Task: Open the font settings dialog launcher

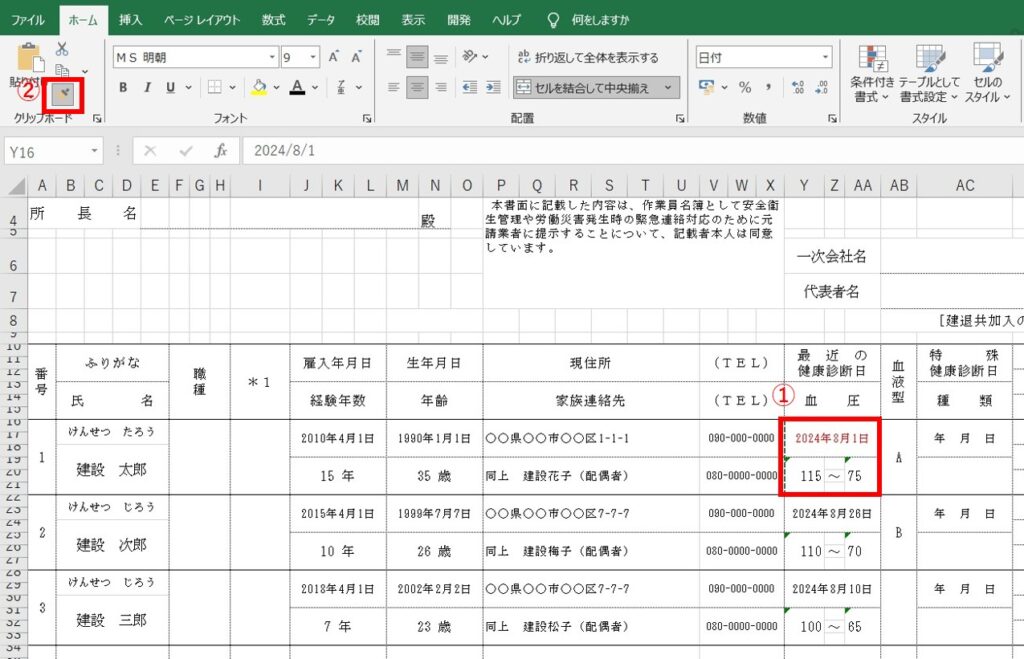Action: [367, 118]
